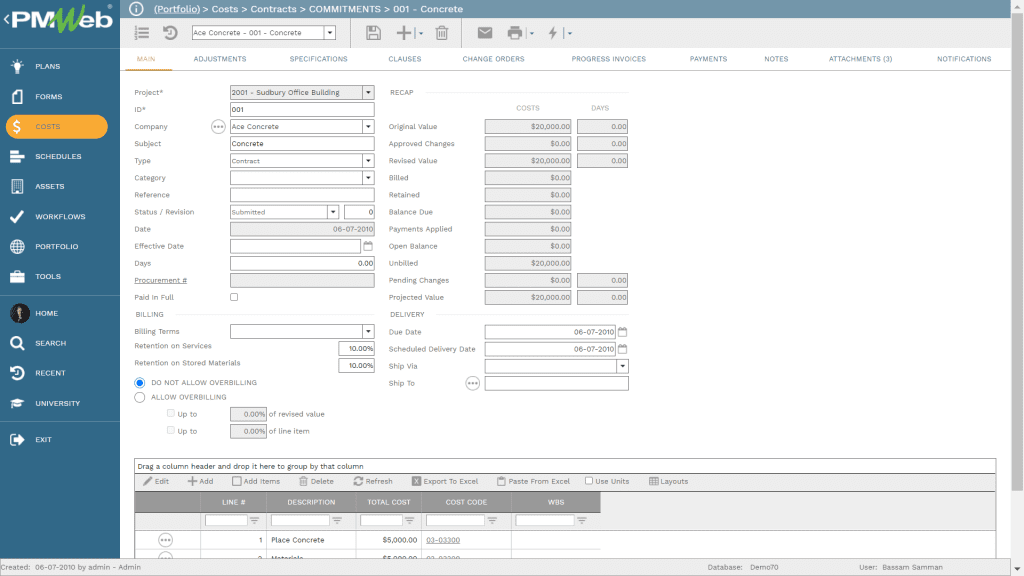Open the University graduation cap icon
Image resolution: width=1024 pixels, height=576 pixels.
[18, 404]
